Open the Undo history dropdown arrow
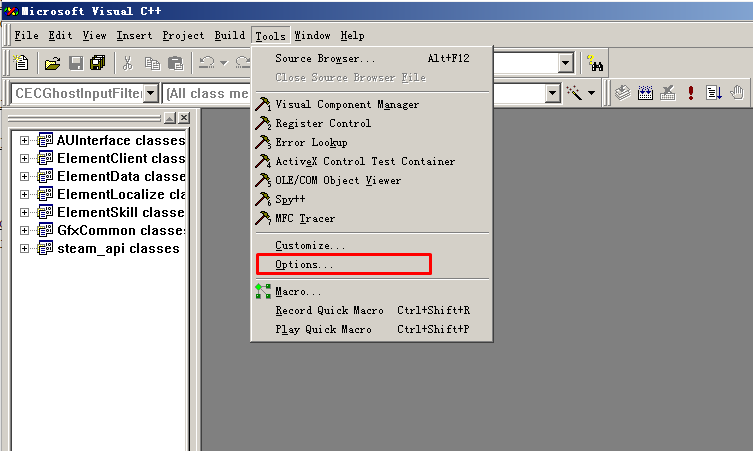The image size is (753, 451). coord(223,63)
